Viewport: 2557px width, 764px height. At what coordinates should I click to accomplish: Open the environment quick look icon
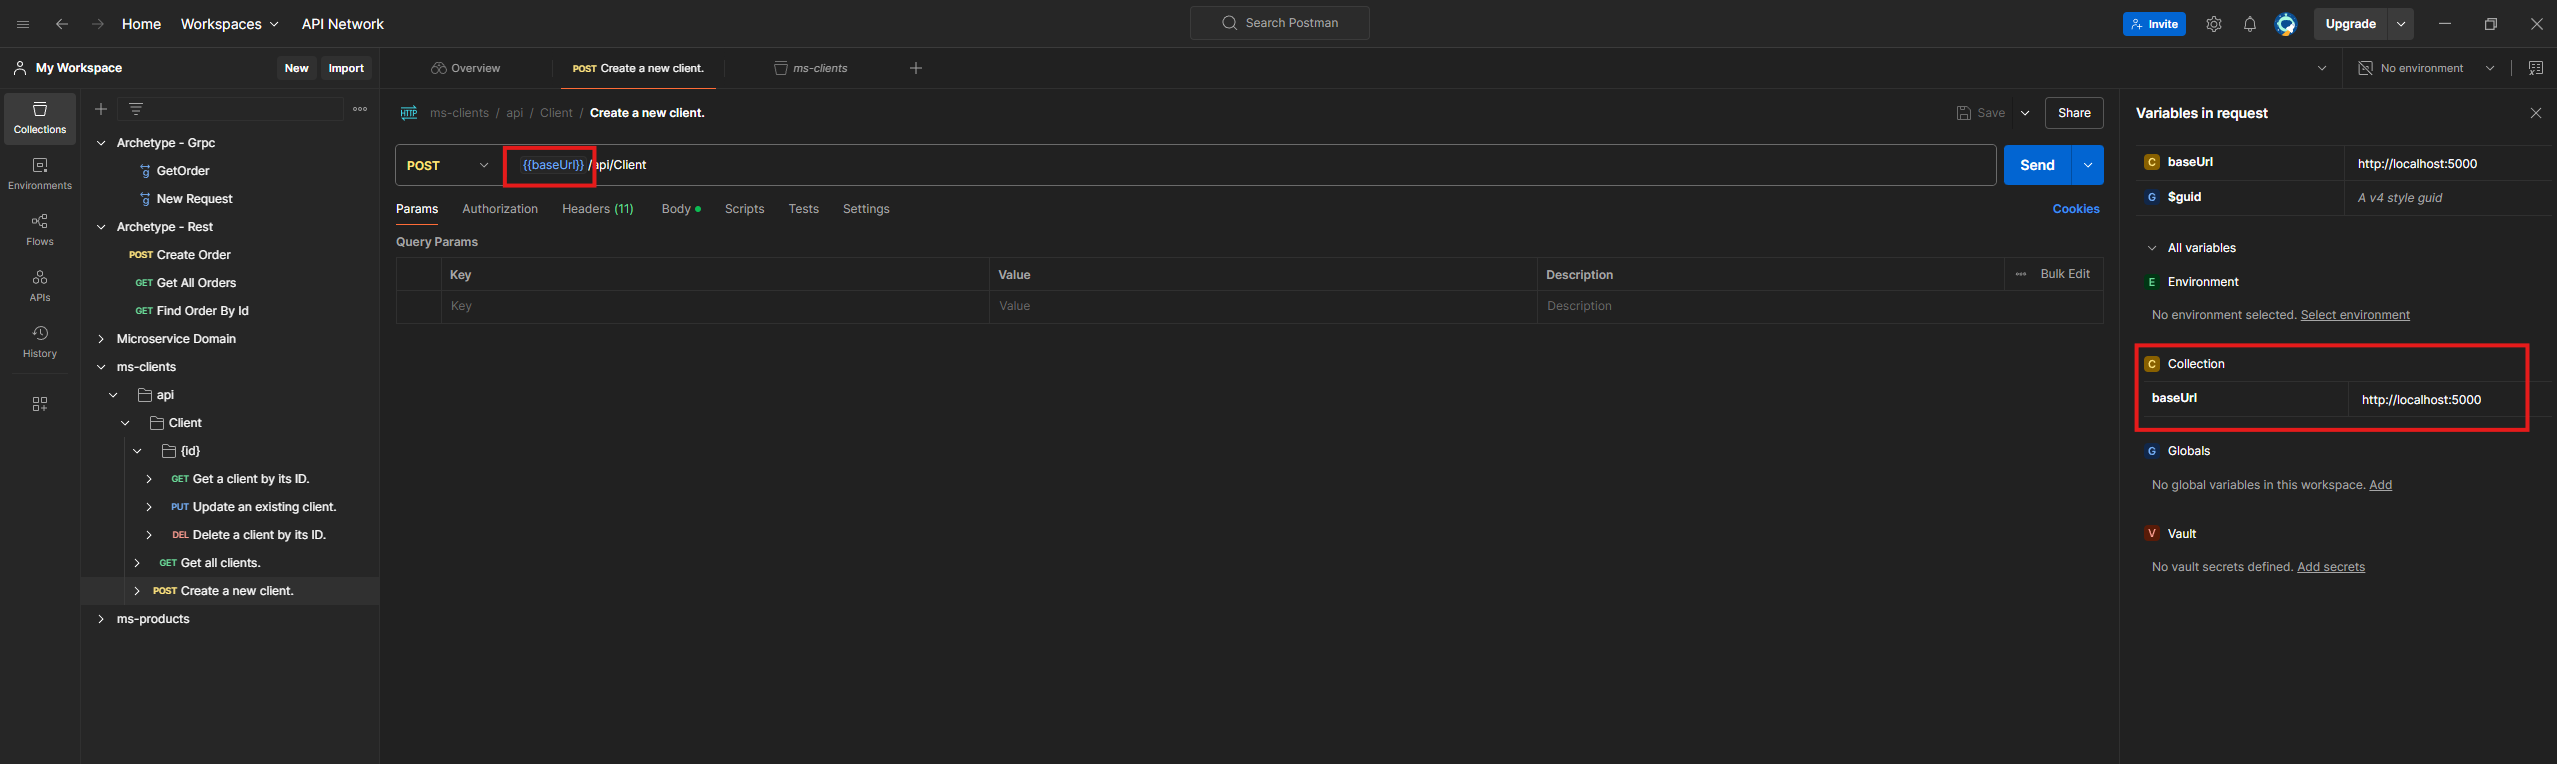2536,68
